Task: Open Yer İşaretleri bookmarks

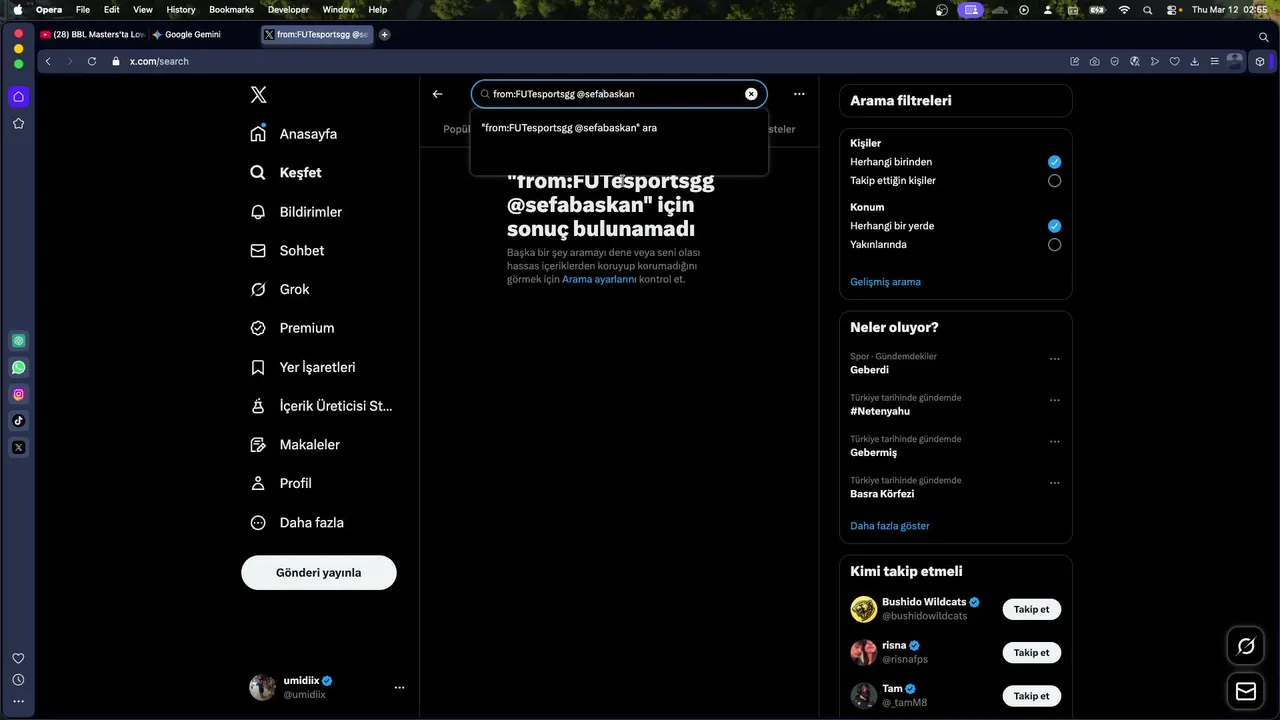Action: (x=303, y=367)
